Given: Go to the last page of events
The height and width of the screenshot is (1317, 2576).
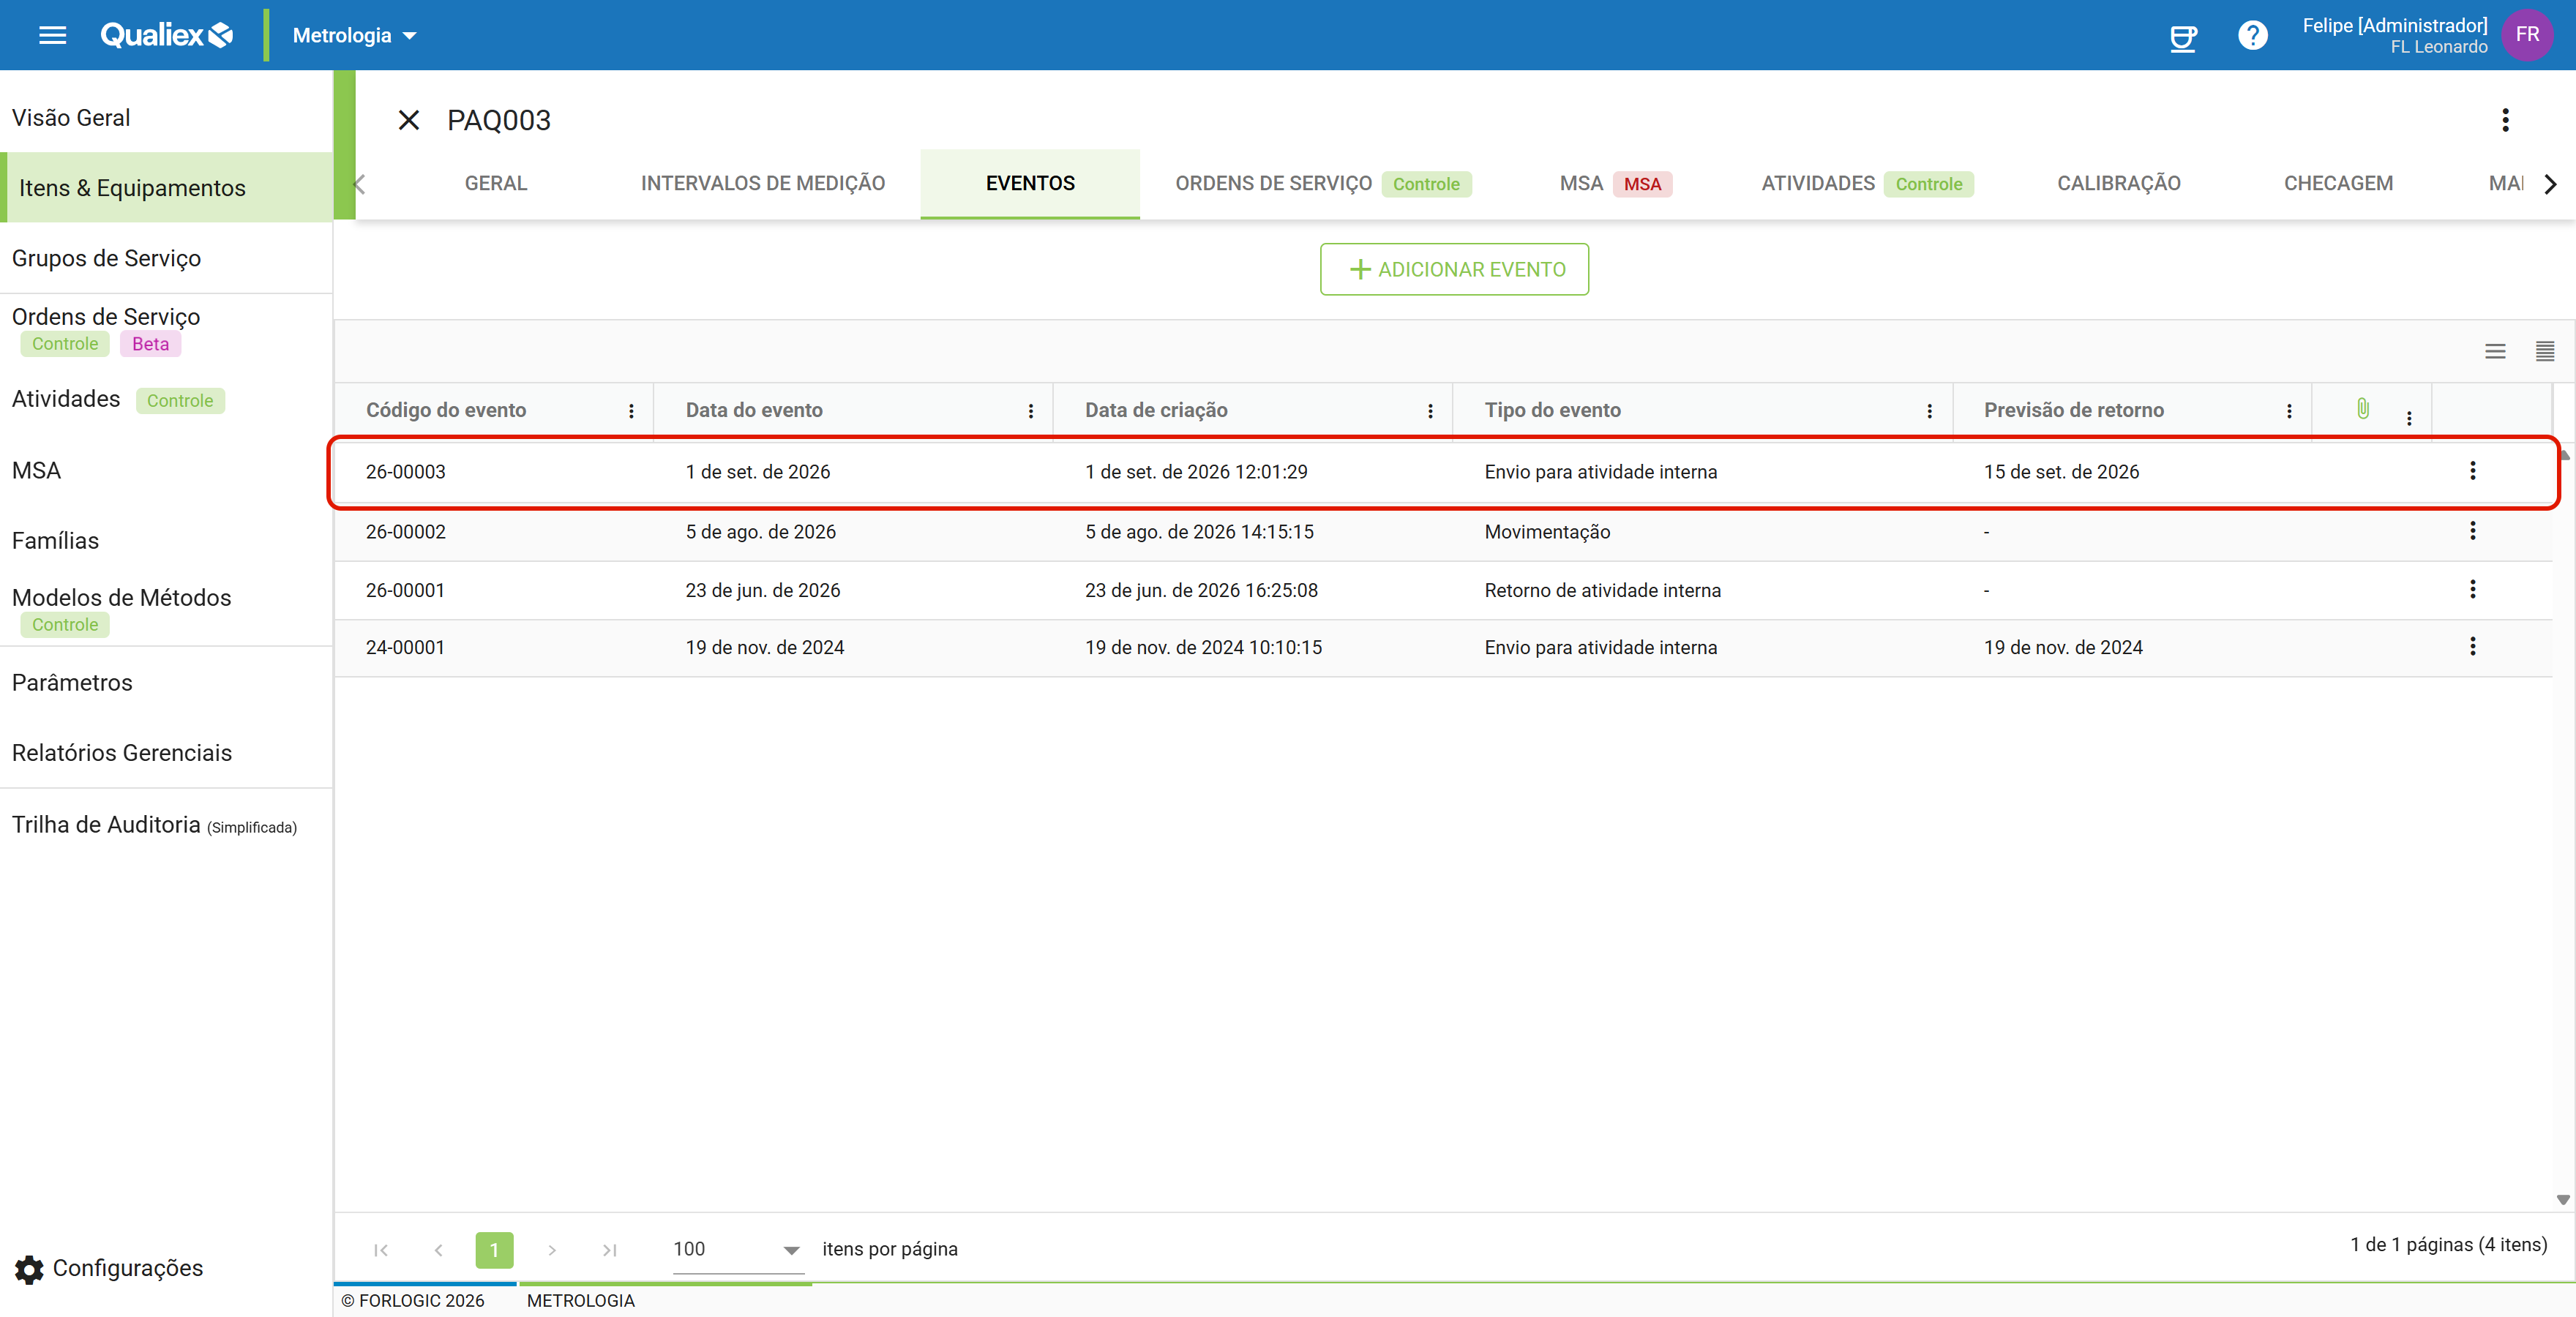Looking at the screenshot, I should click(x=609, y=1250).
